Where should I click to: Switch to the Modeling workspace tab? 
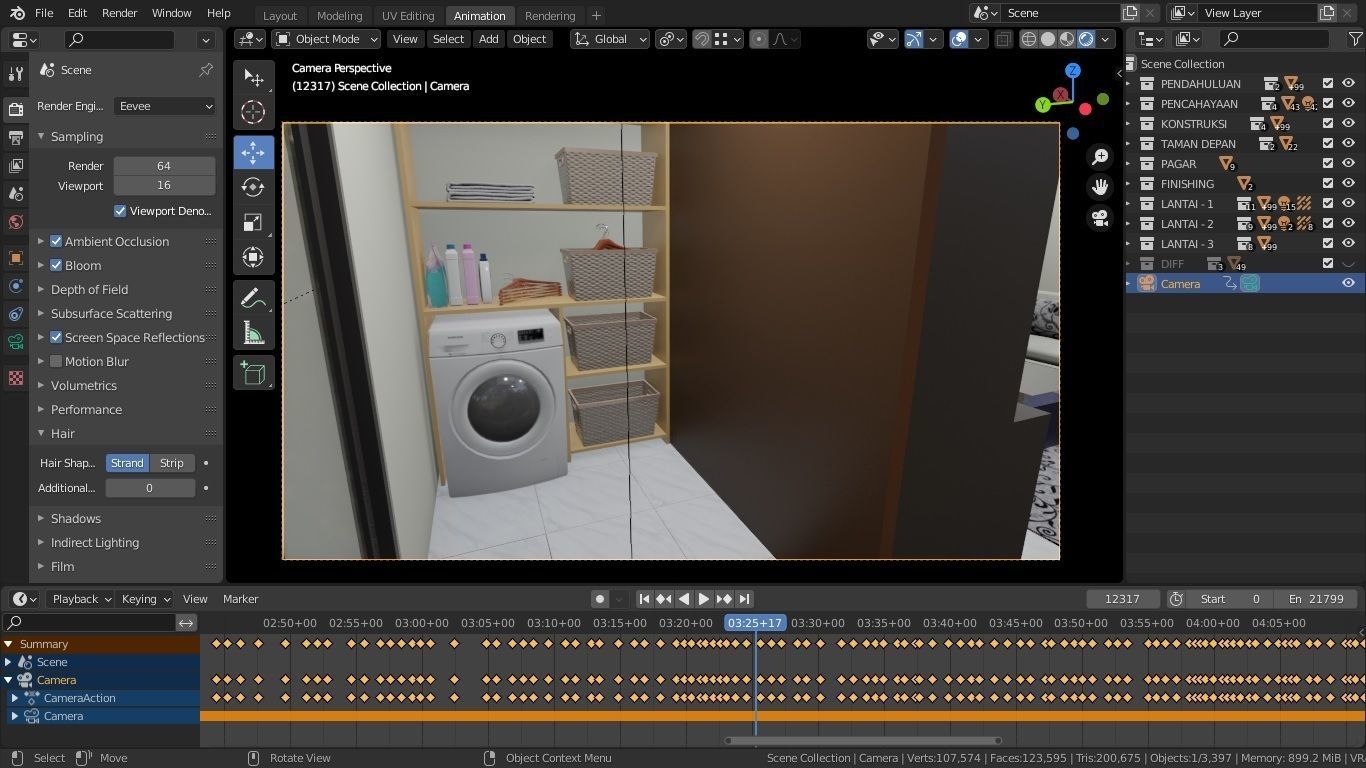(x=339, y=15)
